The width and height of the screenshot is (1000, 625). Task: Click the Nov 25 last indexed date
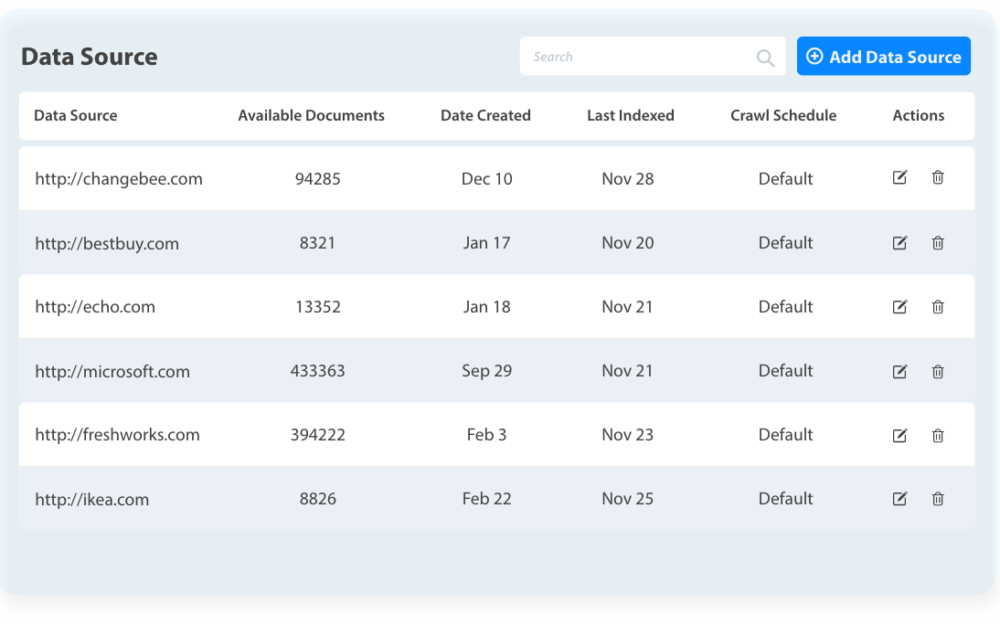coord(628,498)
